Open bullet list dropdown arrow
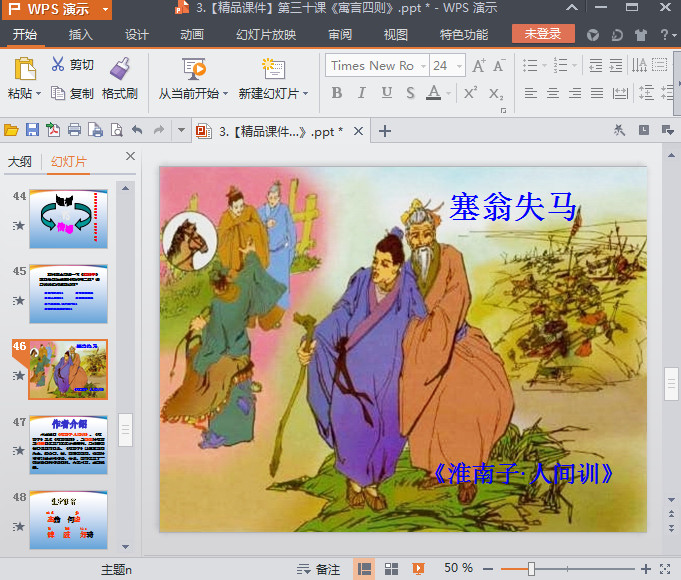The height and width of the screenshot is (580, 681). (x=544, y=66)
